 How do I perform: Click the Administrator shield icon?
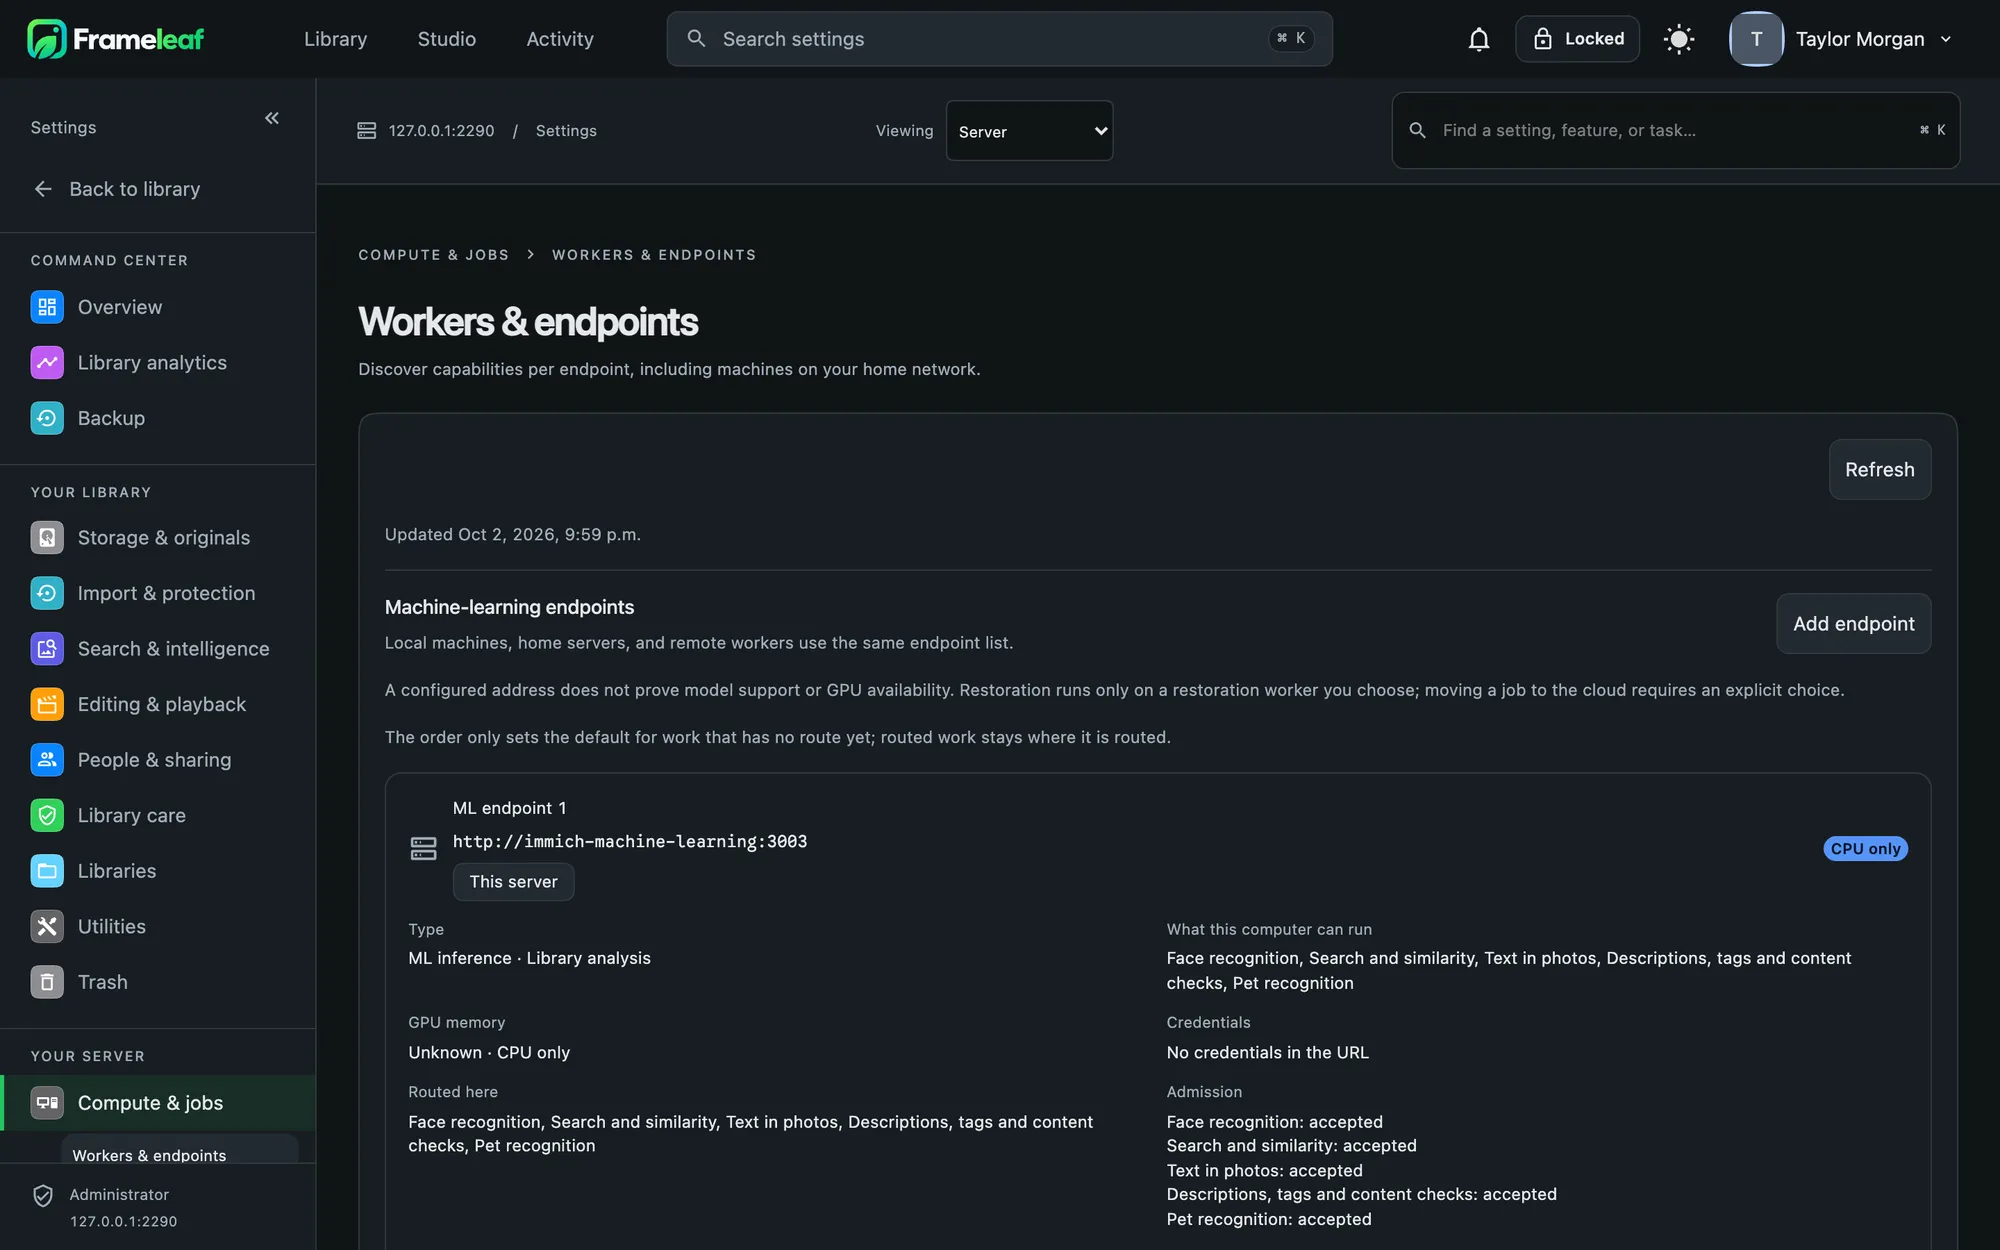(43, 1195)
